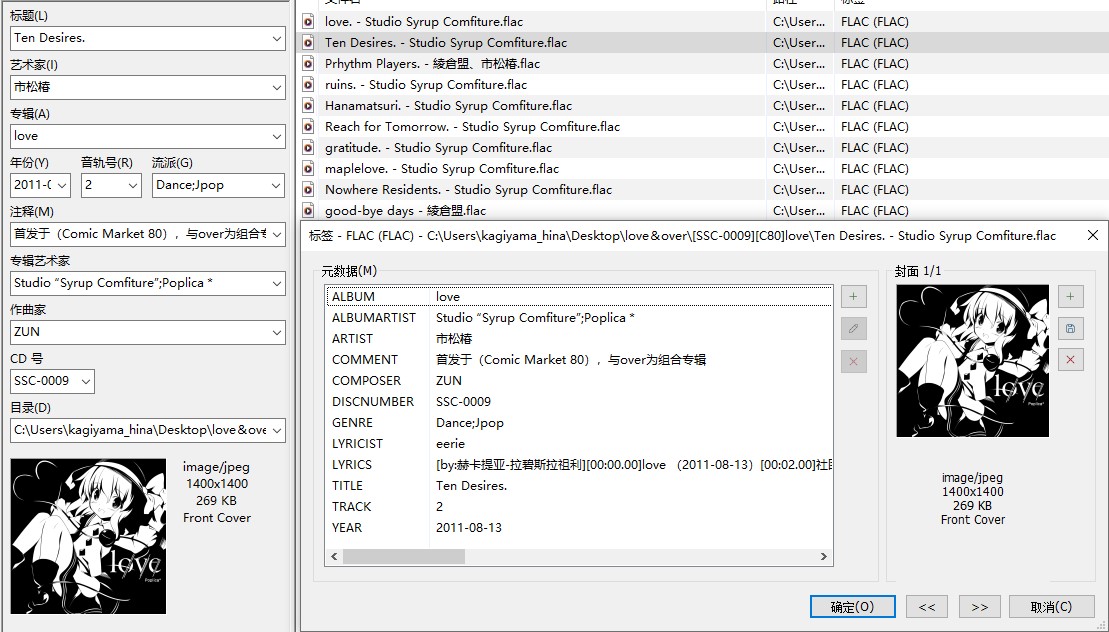Viewport: 1109px width, 632px height.
Task: Remove the selected metadata field with X icon
Action: click(854, 361)
